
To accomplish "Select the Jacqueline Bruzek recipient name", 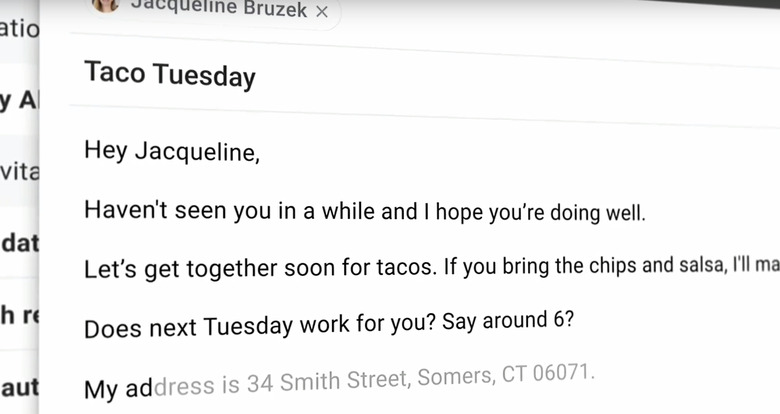I will [219, 8].
